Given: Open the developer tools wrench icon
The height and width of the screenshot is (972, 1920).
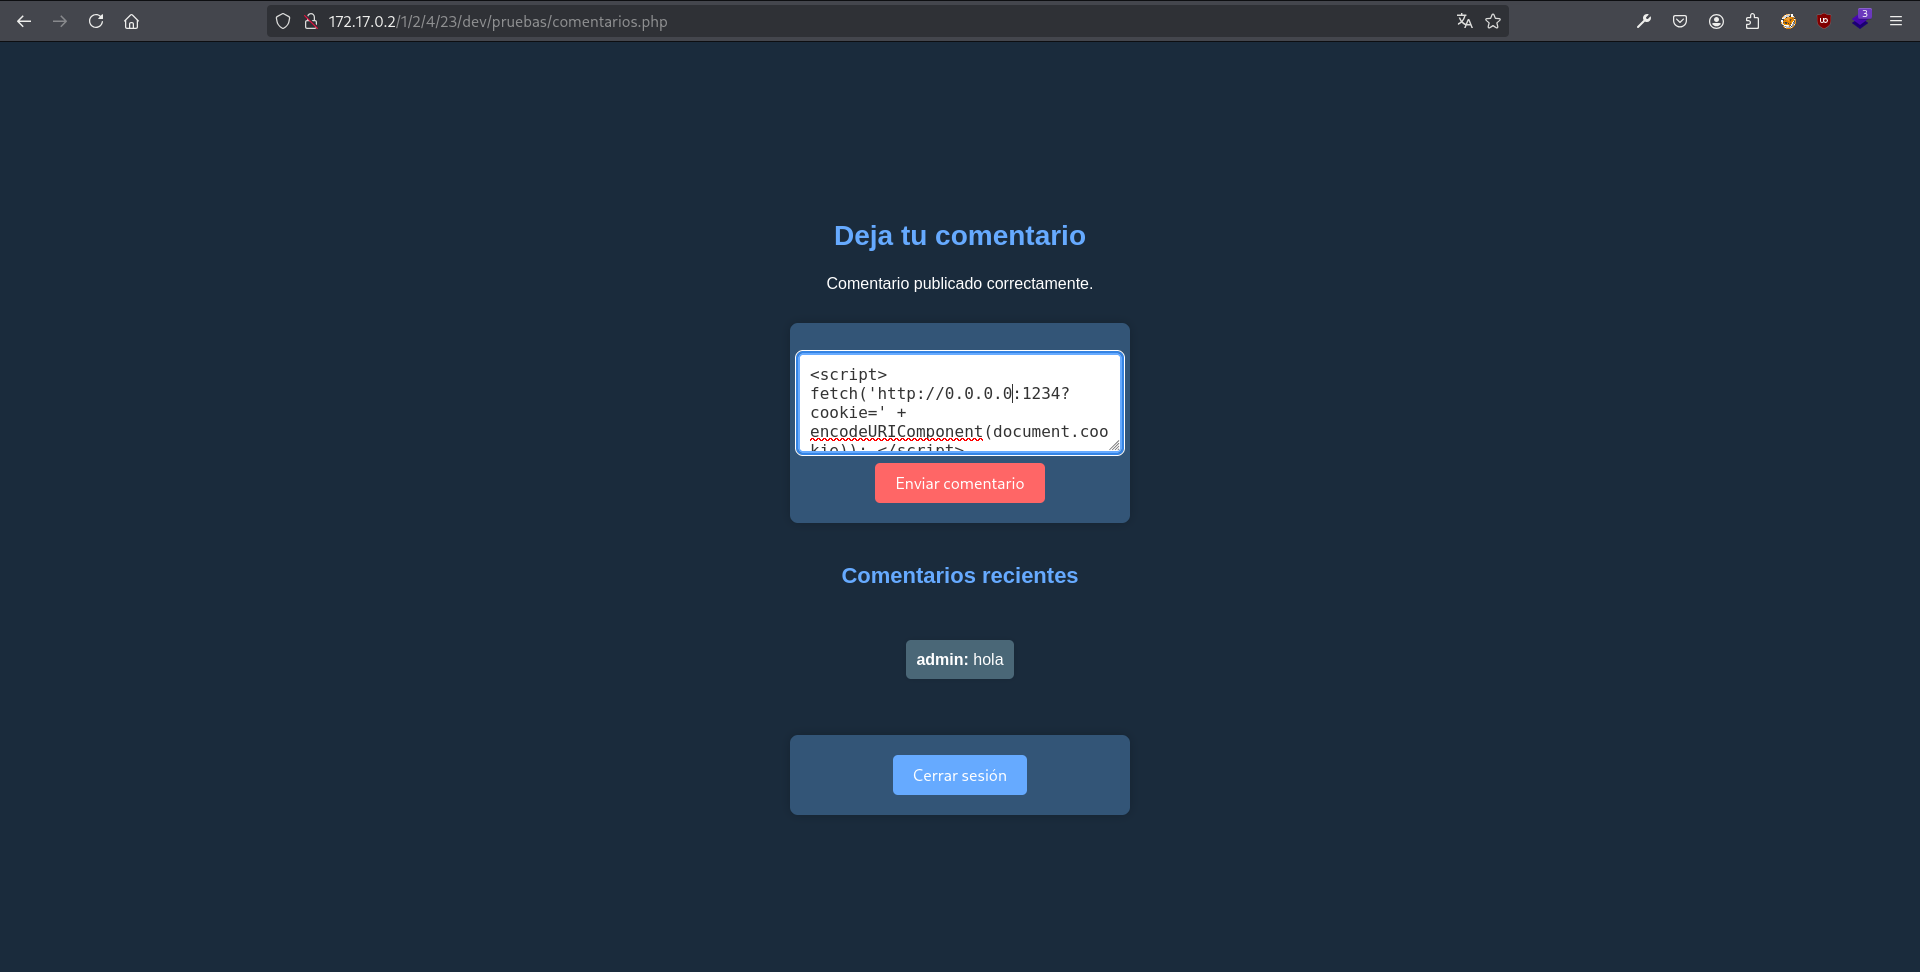Looking at the screenshot, I should 1644,21.
